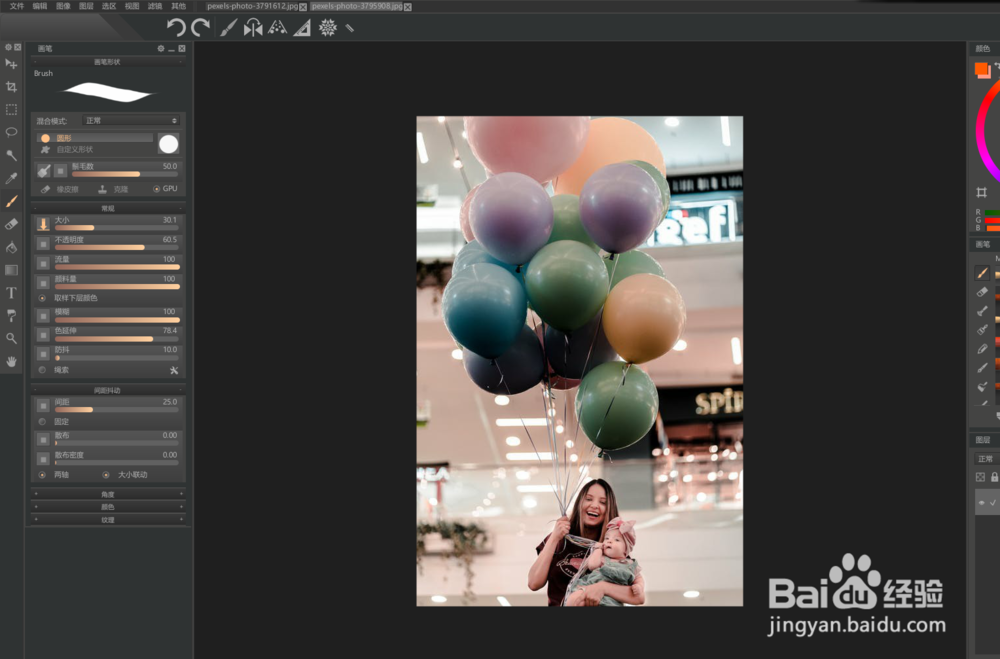Expand the 角度 section in the brush panel
The width and height of the screenshot is (1000, 659).
[107, 493]
